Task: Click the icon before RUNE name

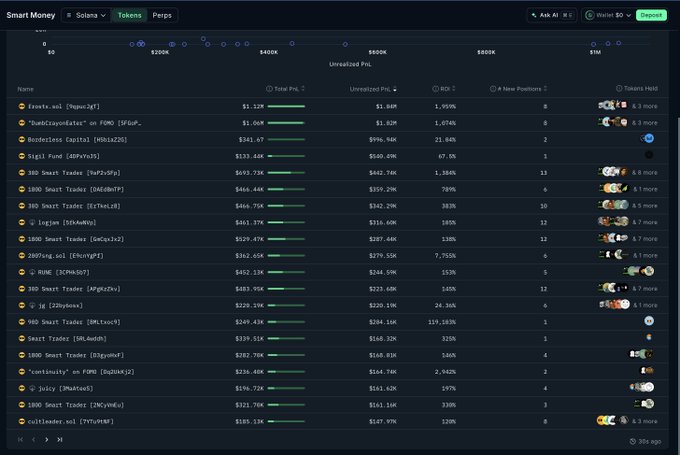Action: pos(32,272)
